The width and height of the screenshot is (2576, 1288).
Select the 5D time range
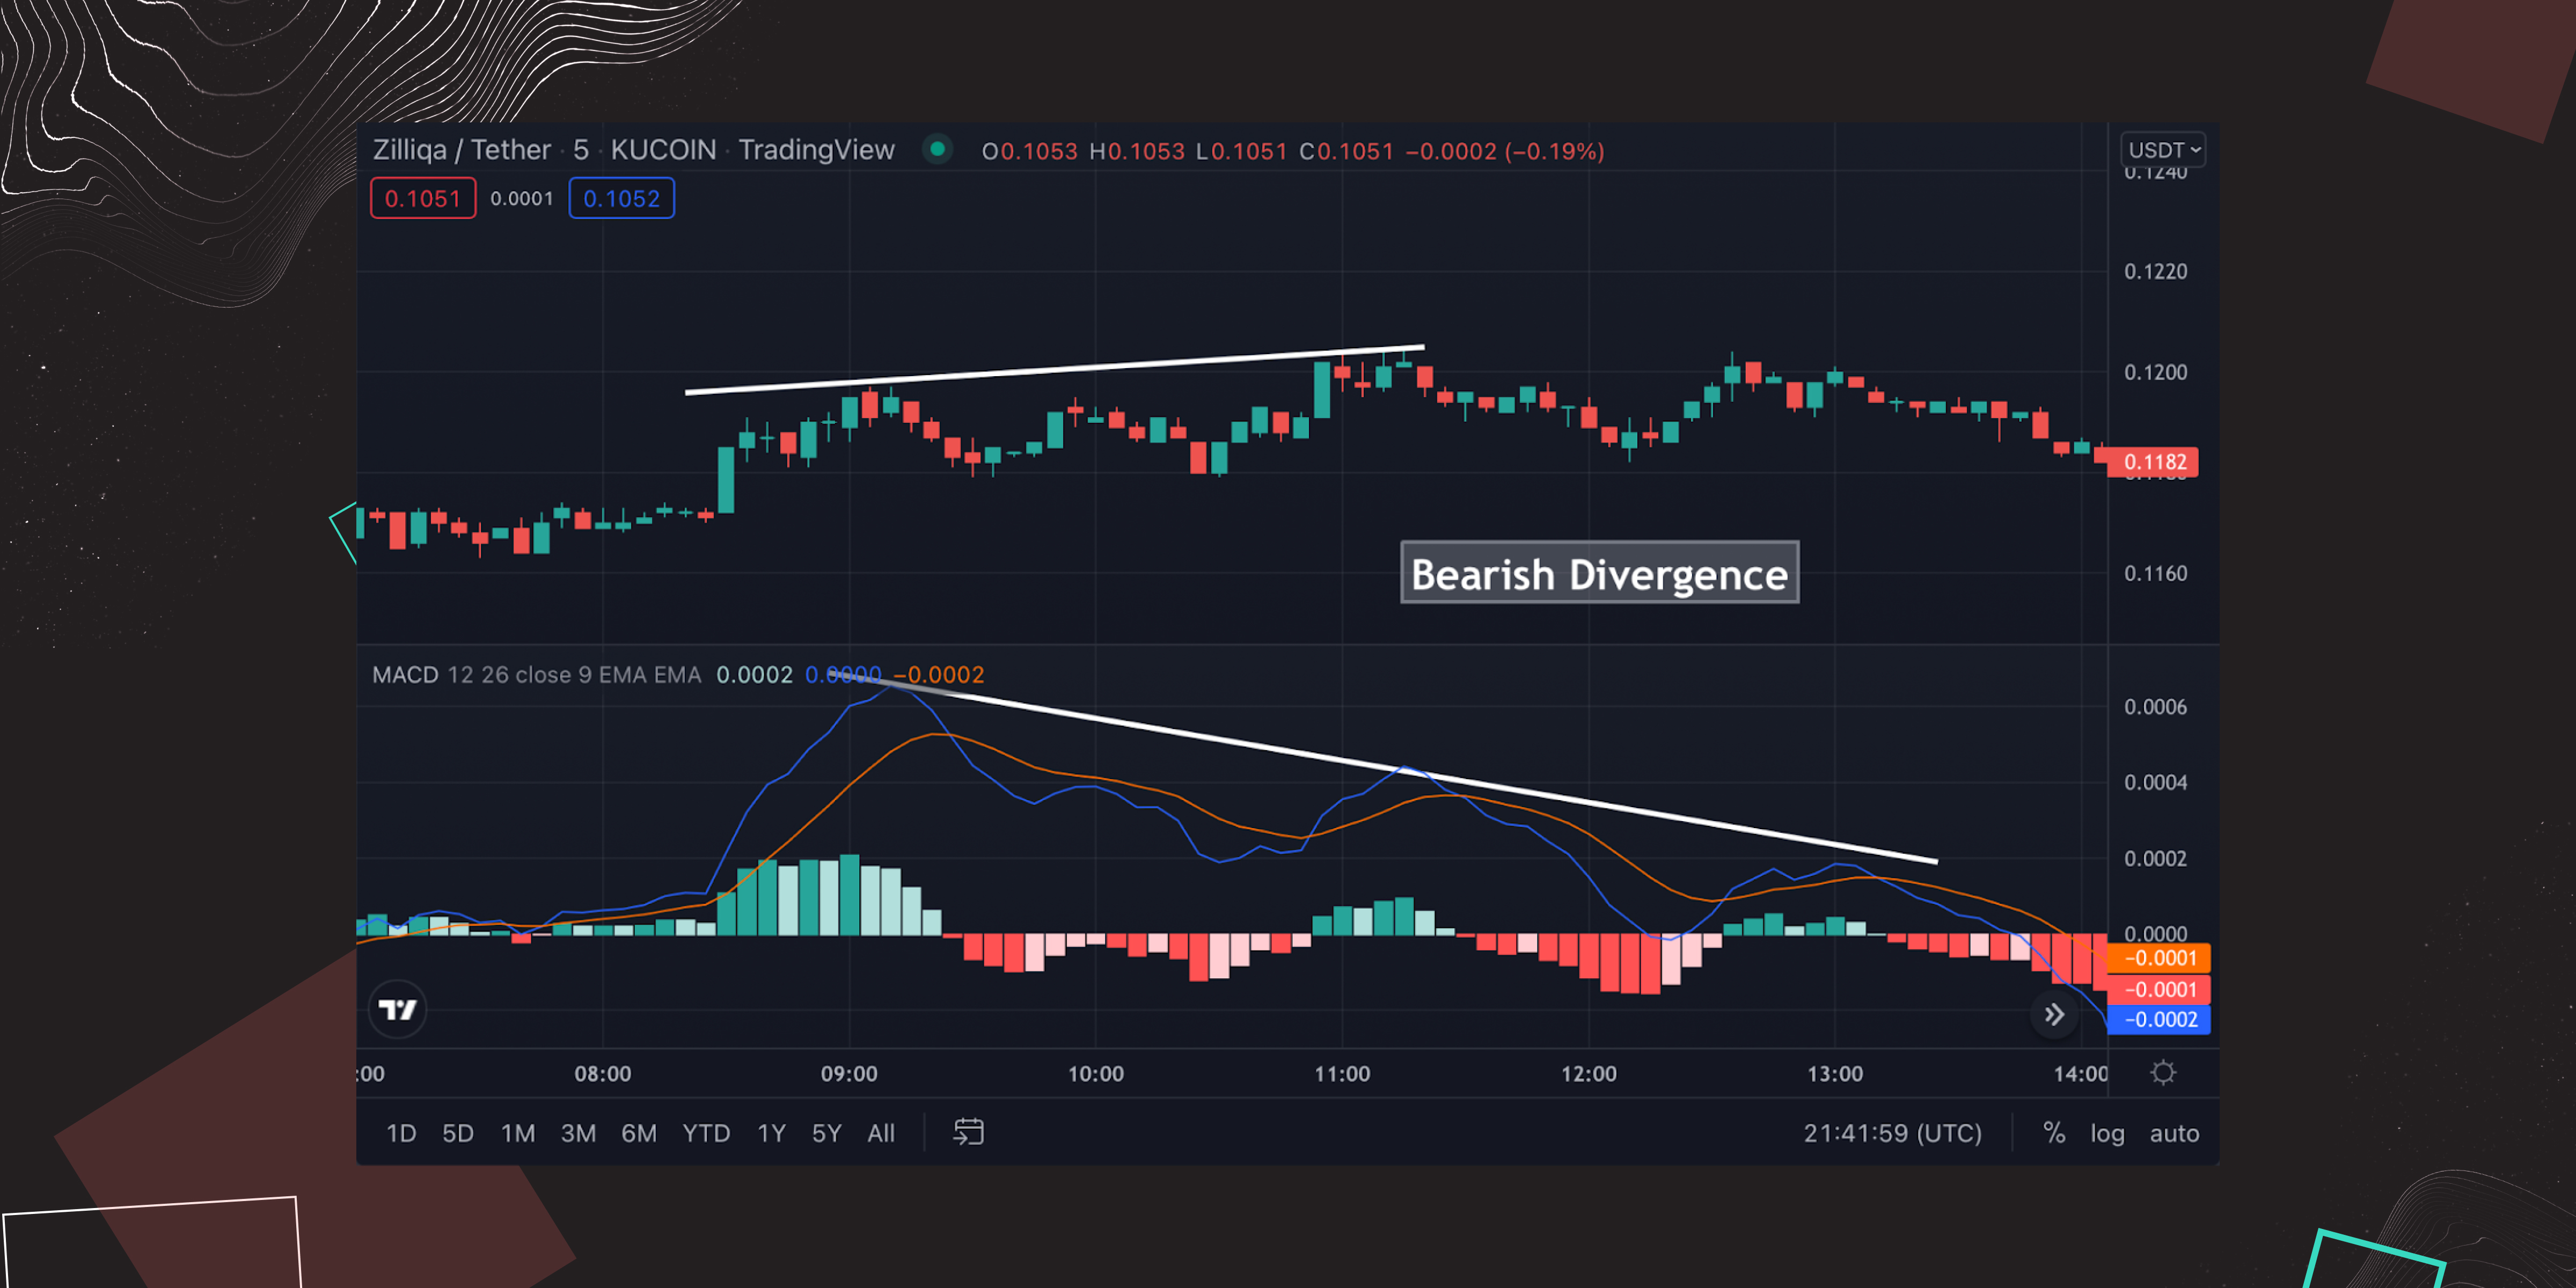tap(458, 1133)
